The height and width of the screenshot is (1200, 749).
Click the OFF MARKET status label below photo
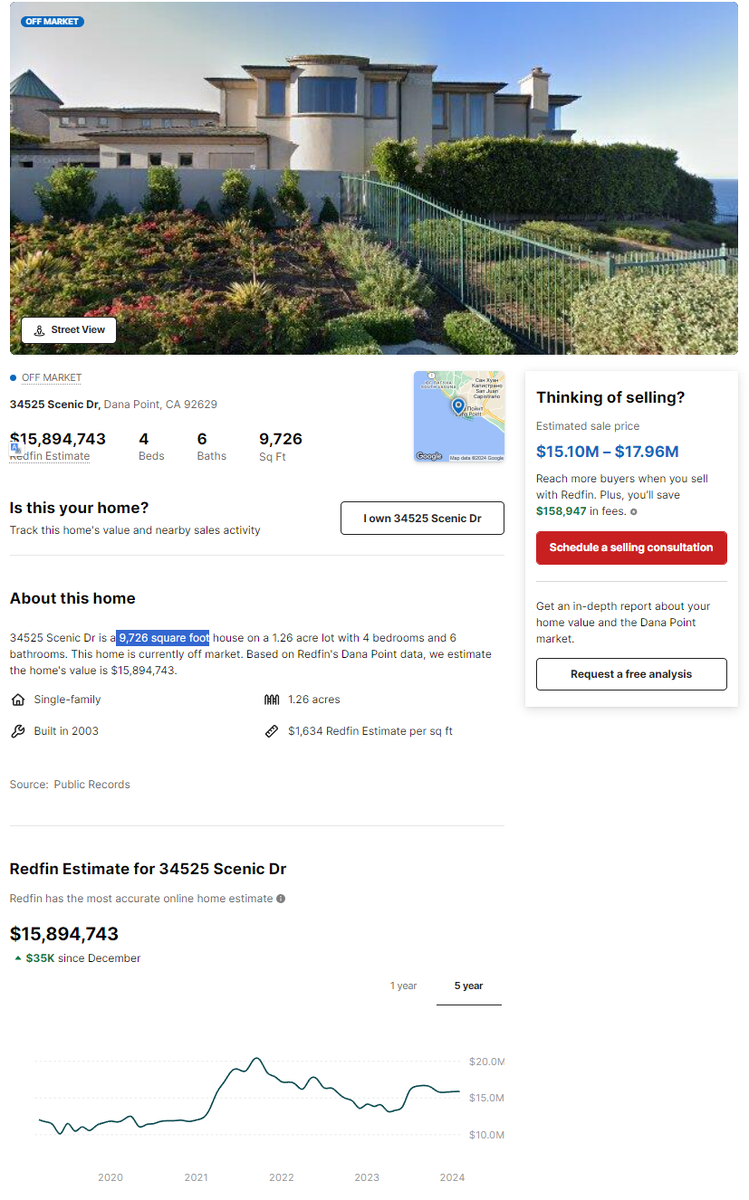point(52,378)
